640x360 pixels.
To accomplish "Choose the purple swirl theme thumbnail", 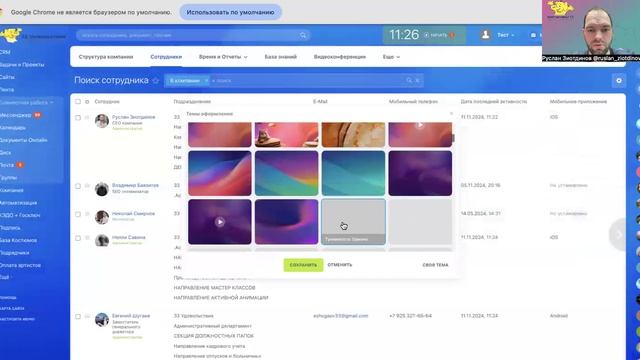I will 287,222.
